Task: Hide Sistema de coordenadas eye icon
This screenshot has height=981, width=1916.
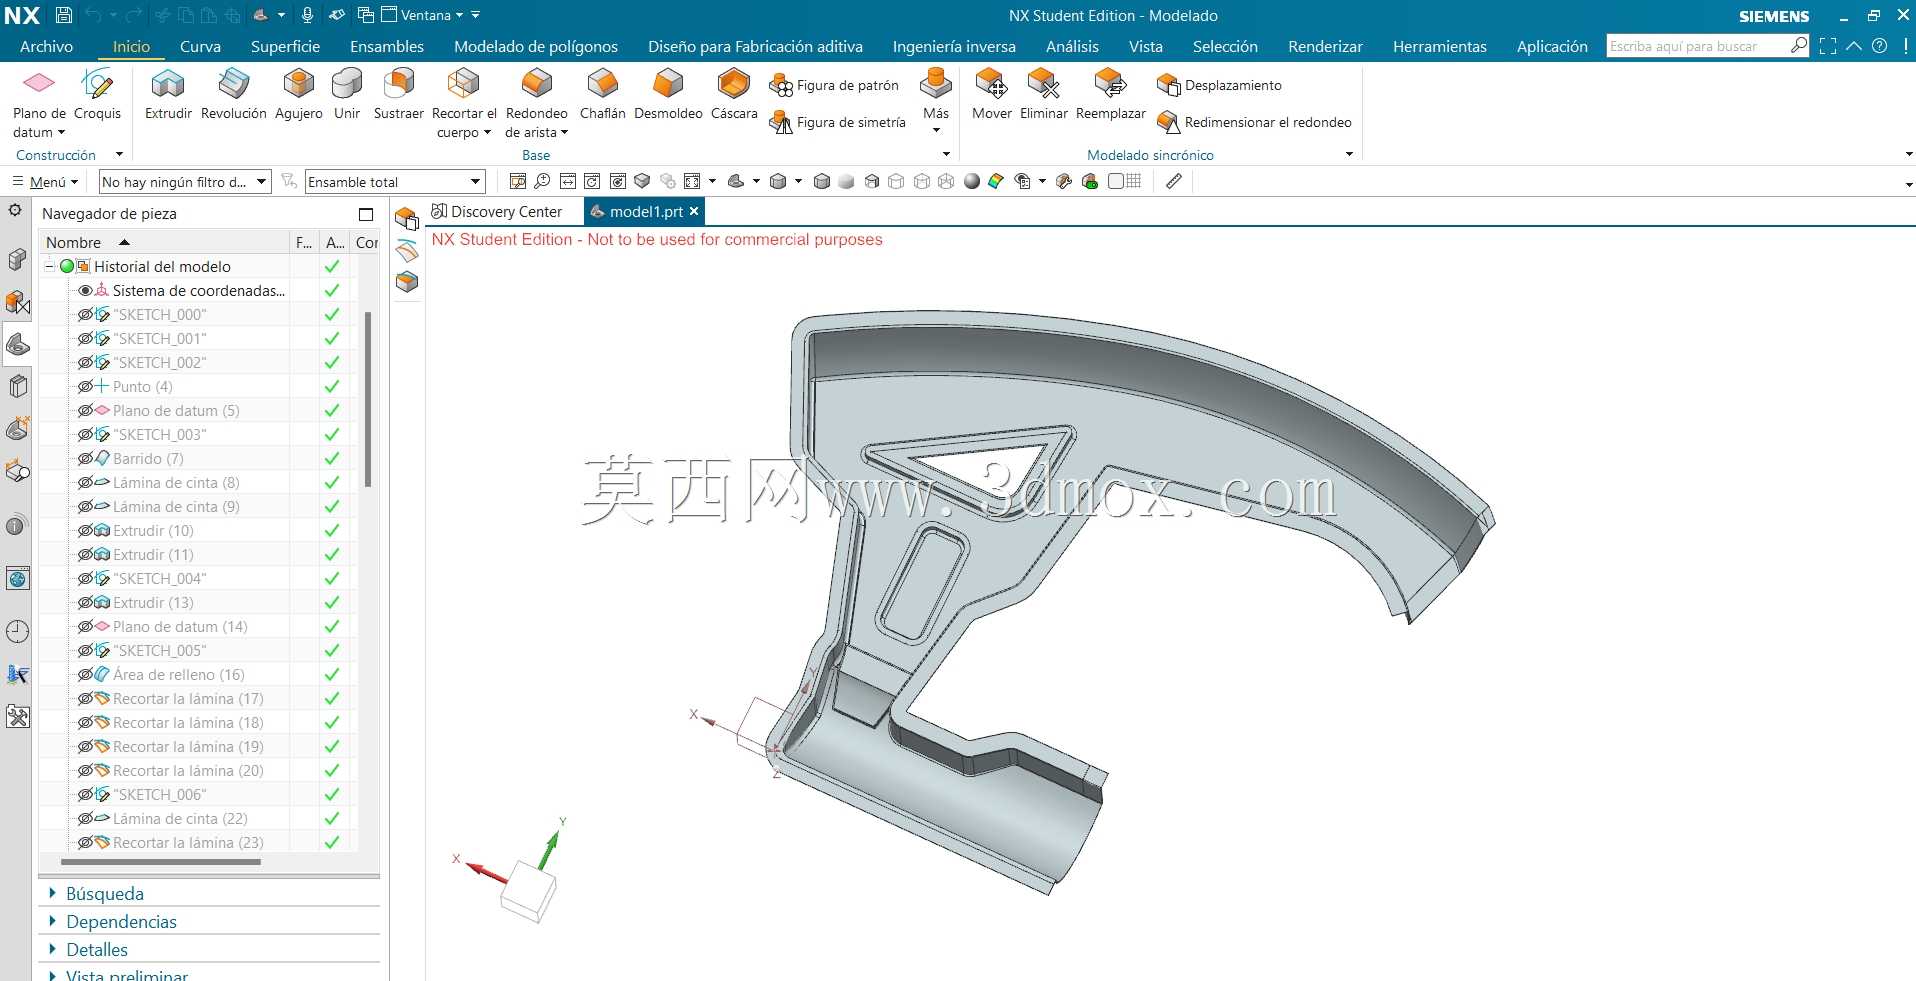Action: 85,290
